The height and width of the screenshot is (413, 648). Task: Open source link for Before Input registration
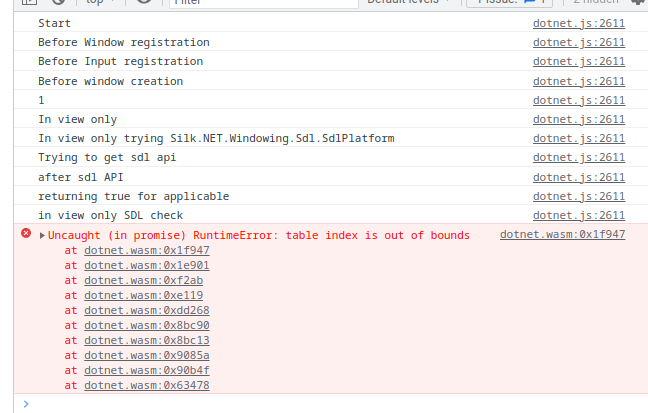(578, 62)
